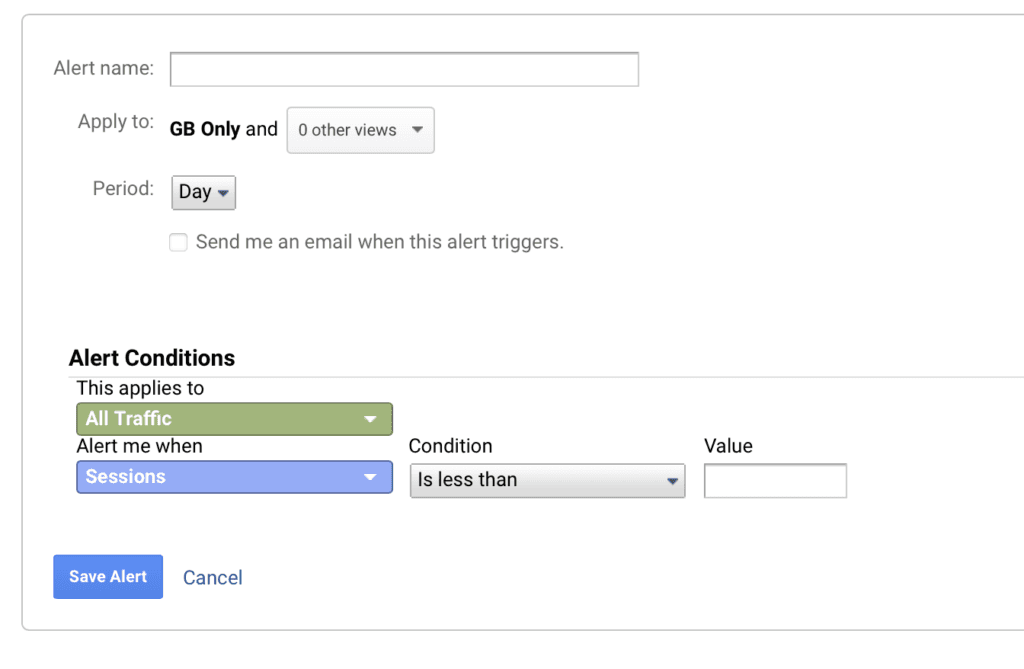Enable the email alert checkbox

coord(178,242)
